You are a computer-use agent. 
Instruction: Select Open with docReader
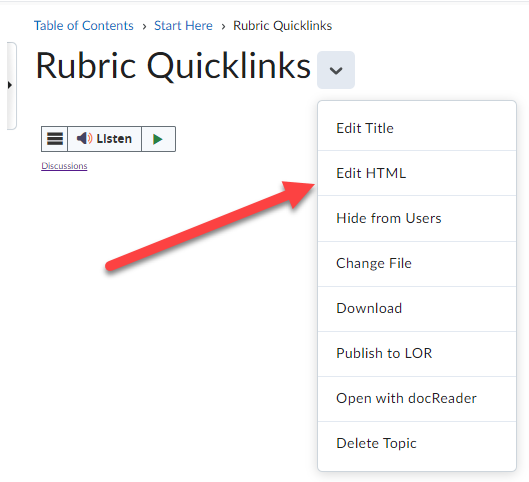[417, 398]
